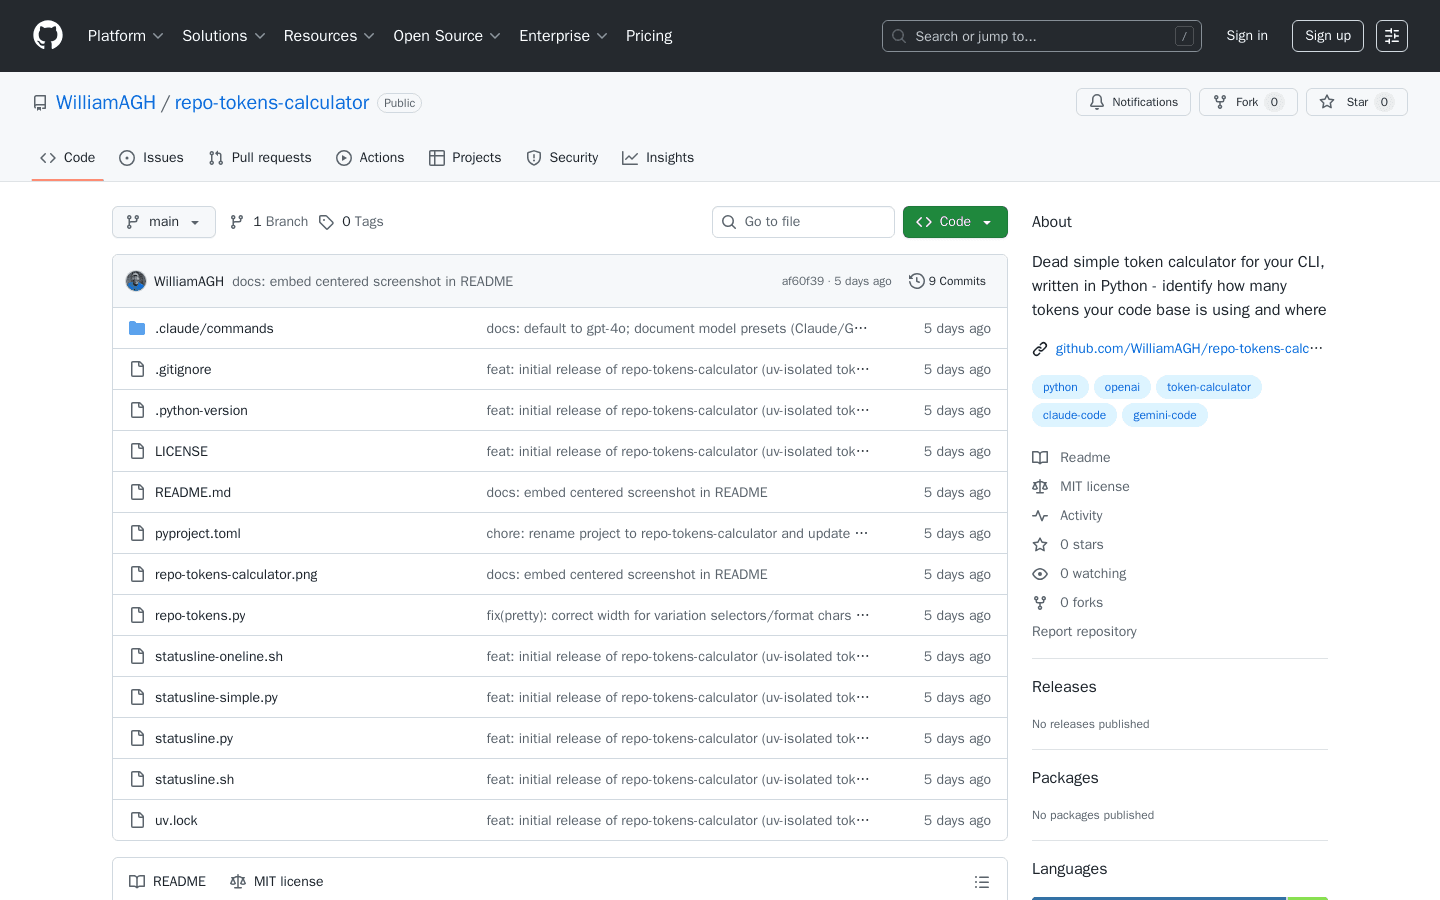
Task: Go to the Insights tab
Action: (x=657, y=158)
